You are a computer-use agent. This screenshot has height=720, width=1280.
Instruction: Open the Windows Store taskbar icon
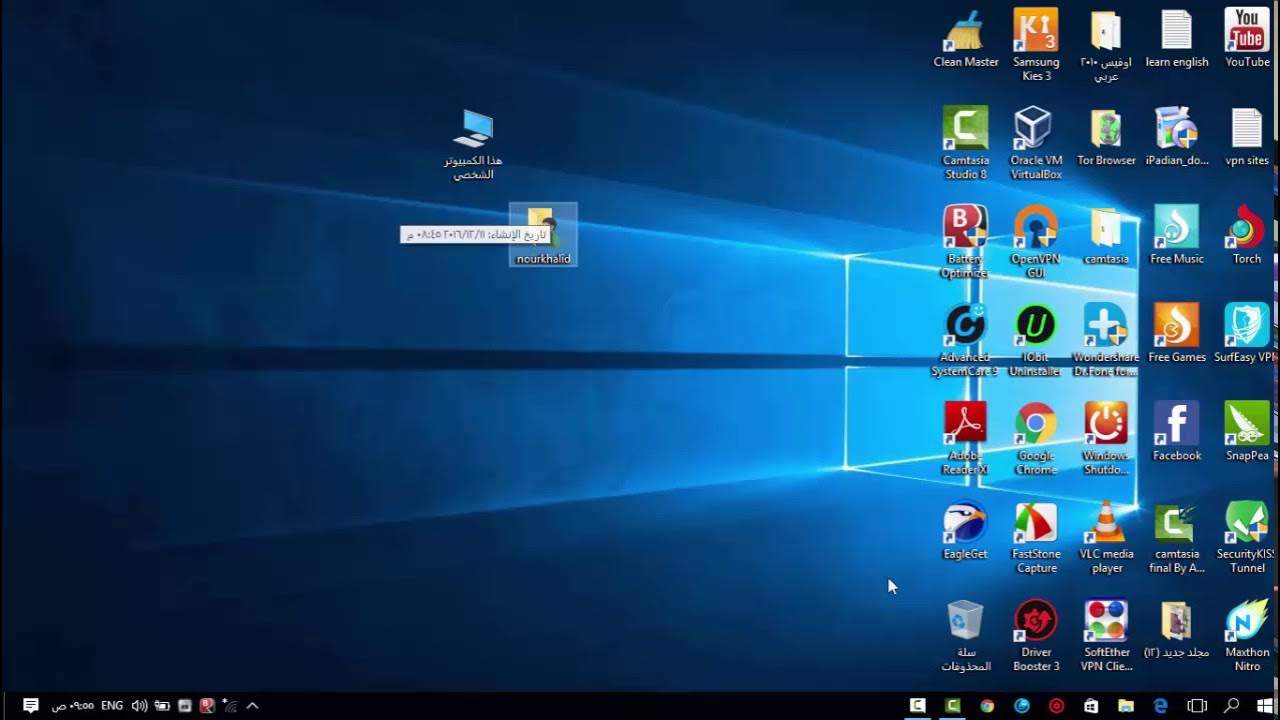pyautogui.click(x=1091, y=705)
